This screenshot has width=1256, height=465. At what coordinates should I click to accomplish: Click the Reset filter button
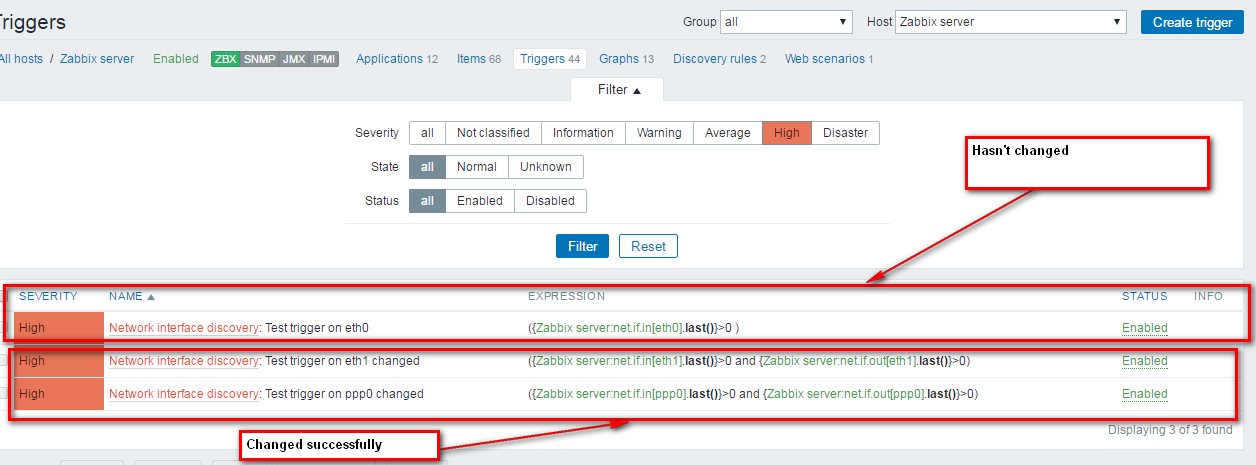click(x=648, y=246)
